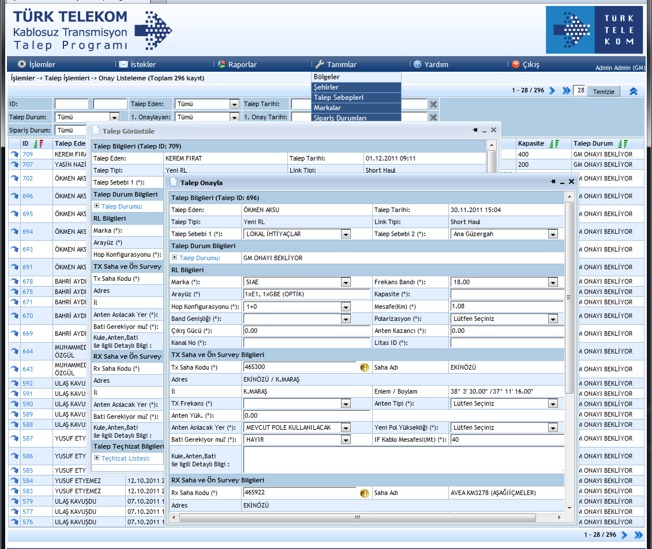
Task: Click the Mesafe(Km) input field
Action: point(506,307)
